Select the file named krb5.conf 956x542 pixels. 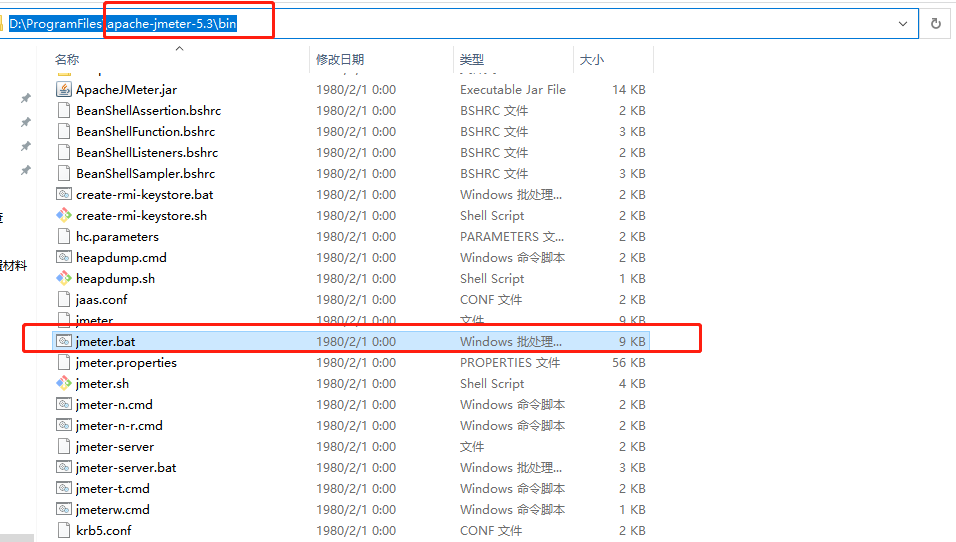(104, 530)
